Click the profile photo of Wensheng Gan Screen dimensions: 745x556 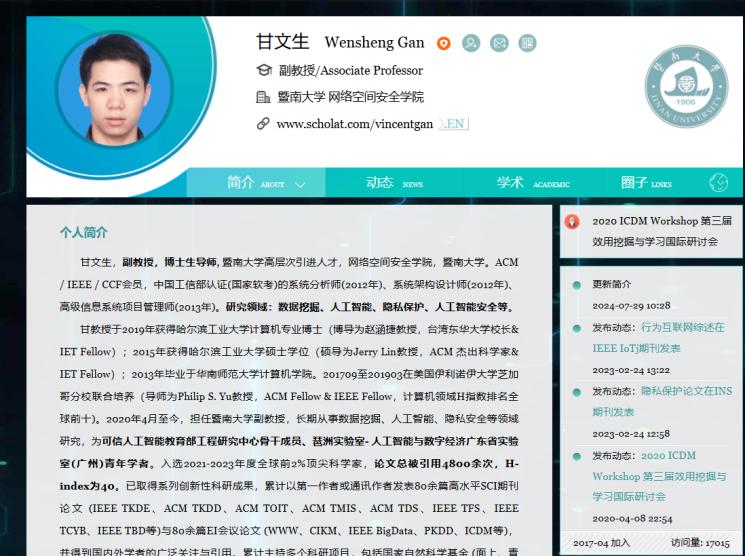115,89
